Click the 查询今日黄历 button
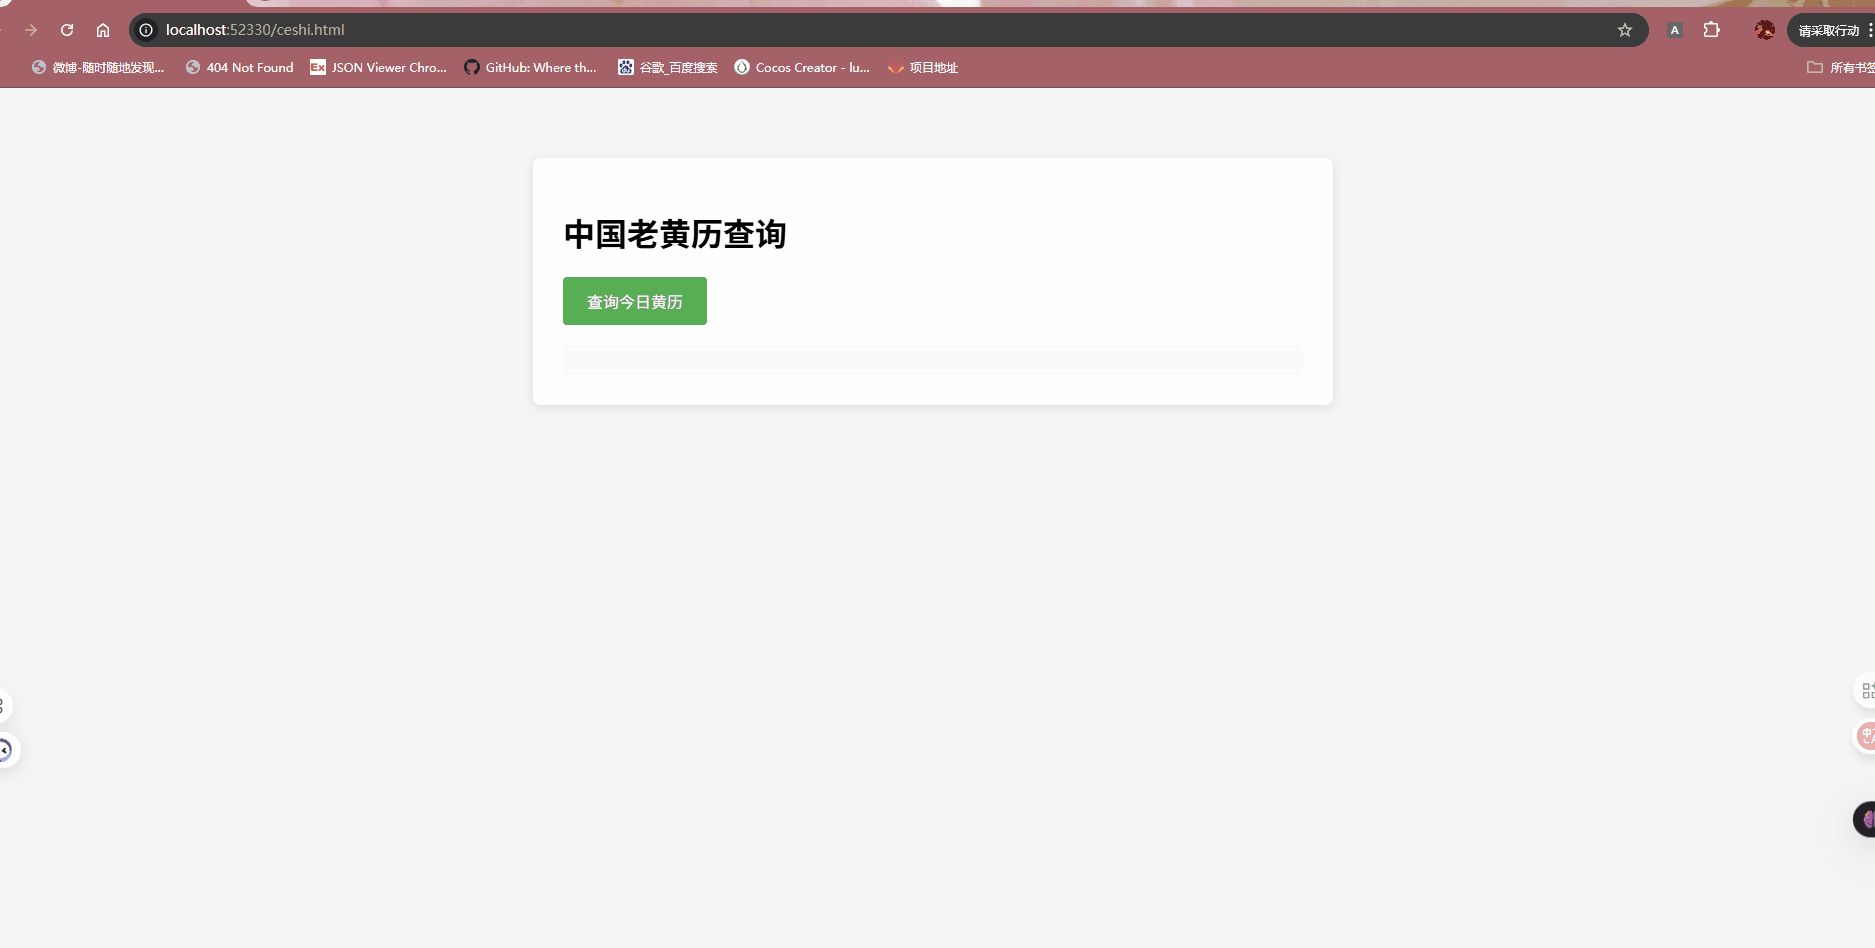The width and height of the screenshot is (1875, 948). tap(634, 300)
